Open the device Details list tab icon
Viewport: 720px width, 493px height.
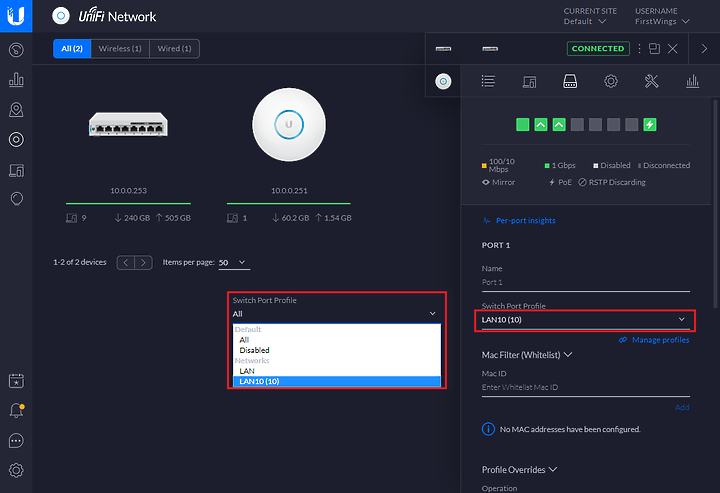pyautogui.click(x=488, y=81)
